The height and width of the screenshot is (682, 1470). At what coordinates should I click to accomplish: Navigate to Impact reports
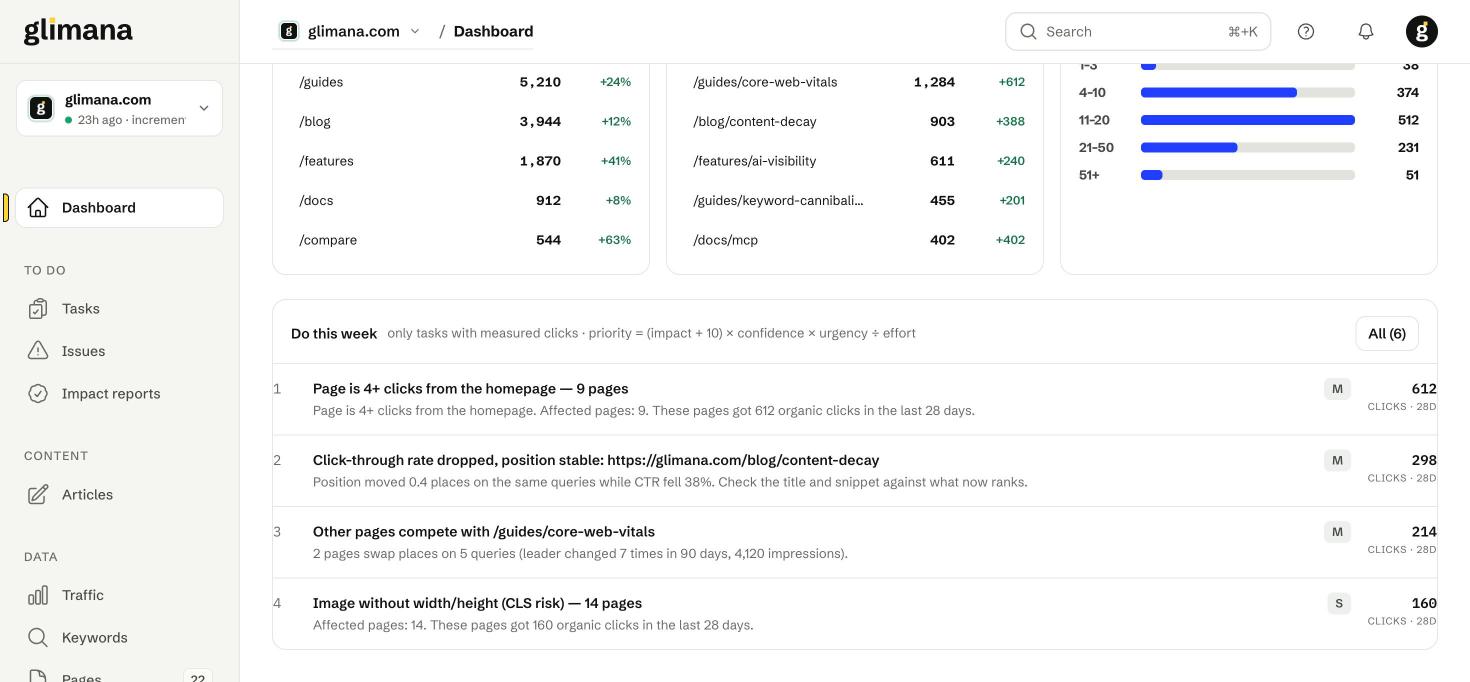[x=119, y=394]
